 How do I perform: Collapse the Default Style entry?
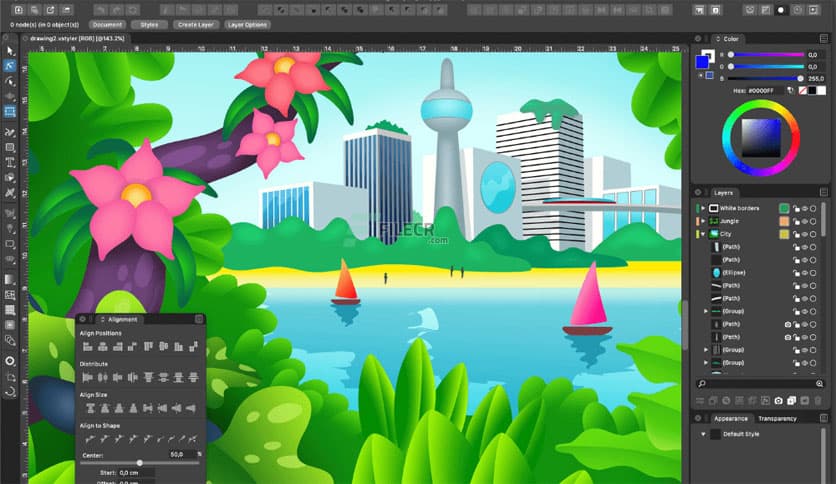(703, 434)
